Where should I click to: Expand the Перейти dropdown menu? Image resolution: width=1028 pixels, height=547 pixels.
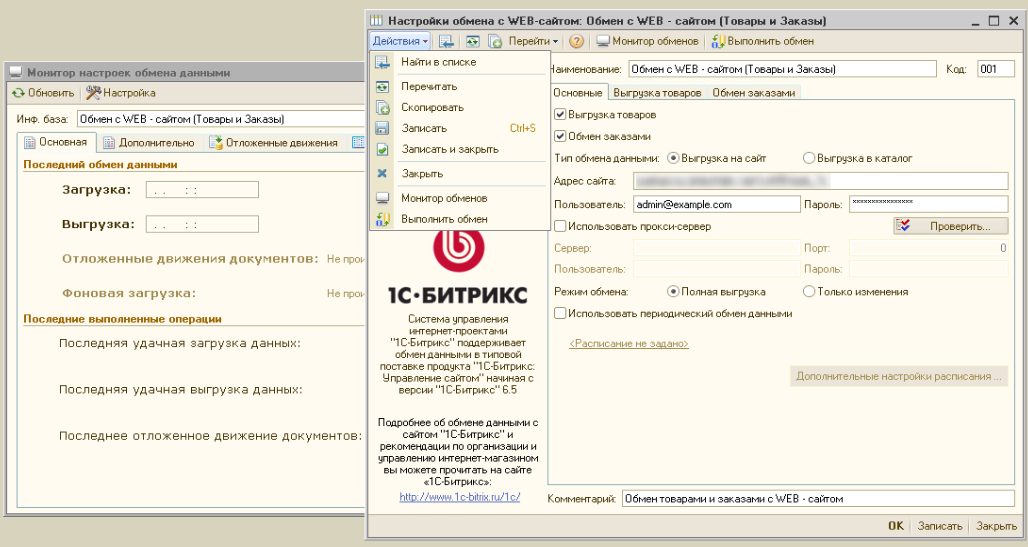532,41
